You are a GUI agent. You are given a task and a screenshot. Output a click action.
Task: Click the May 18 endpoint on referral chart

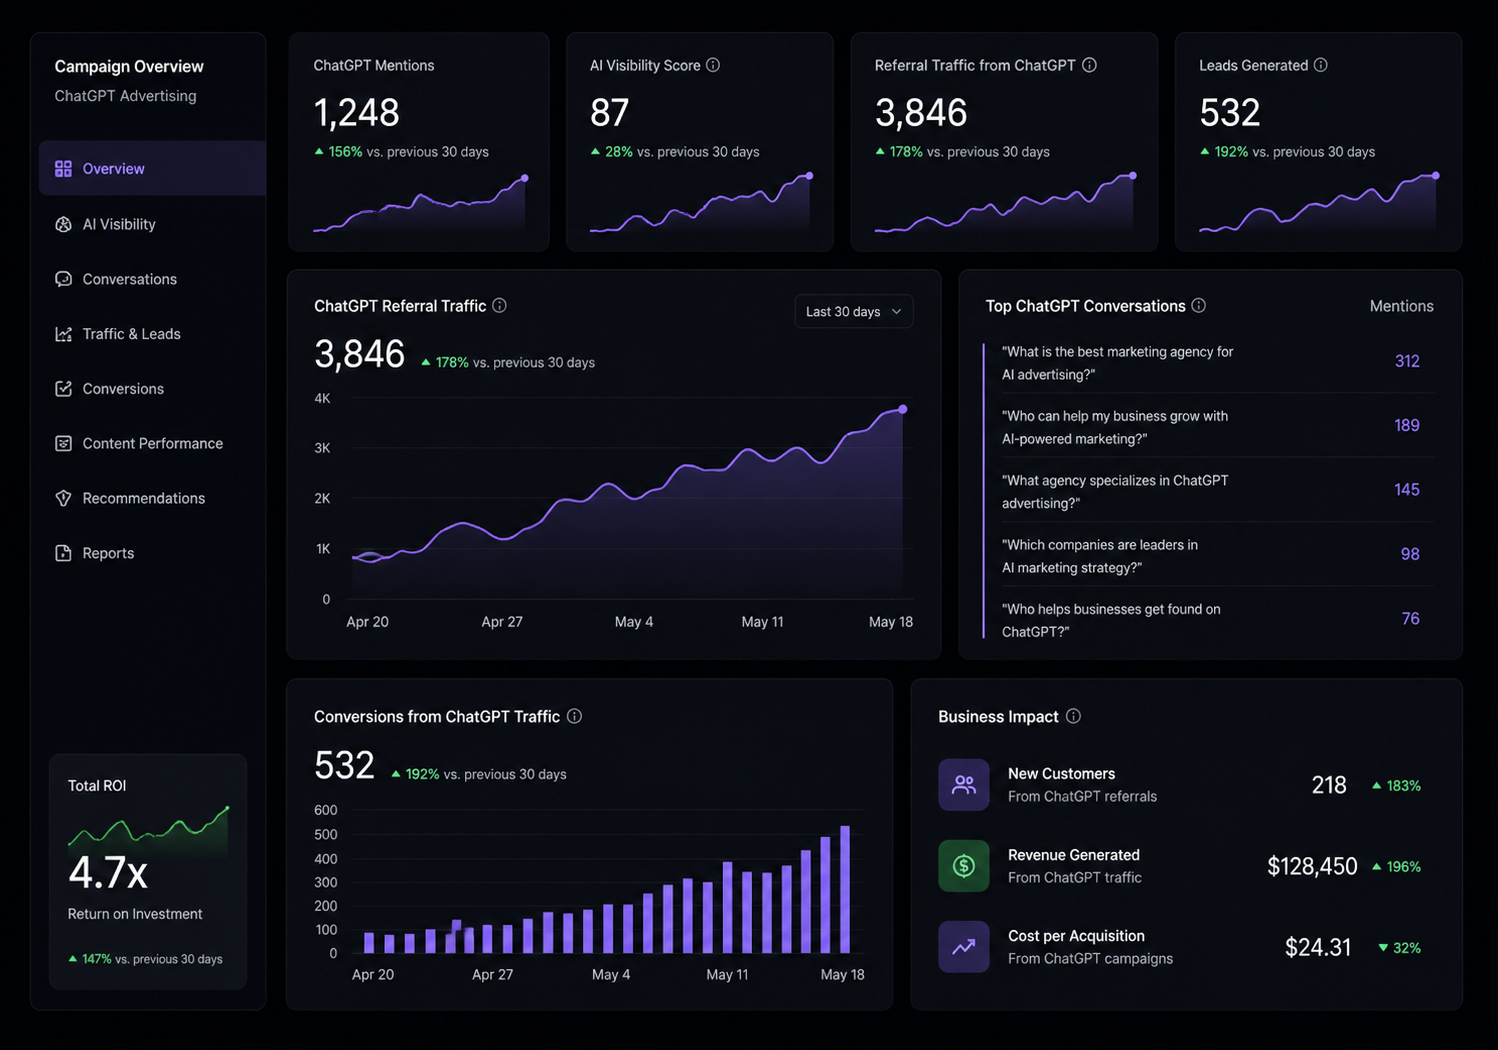pyautogui.click(x=903, y=409)
